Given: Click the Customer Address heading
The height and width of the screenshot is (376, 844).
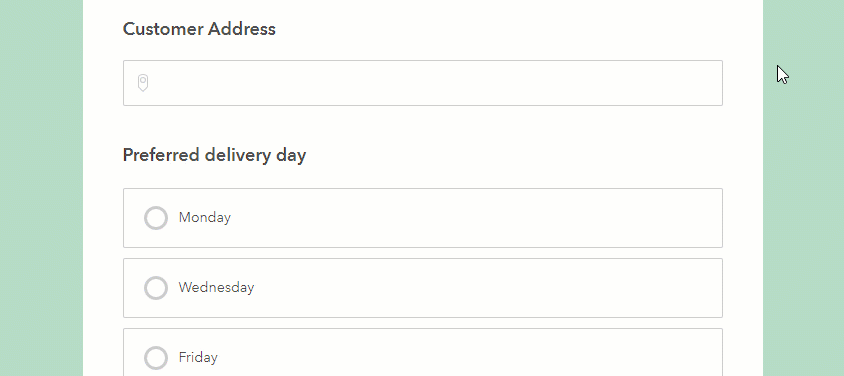Looking at the screenshot, I should (x=199, y=29).
